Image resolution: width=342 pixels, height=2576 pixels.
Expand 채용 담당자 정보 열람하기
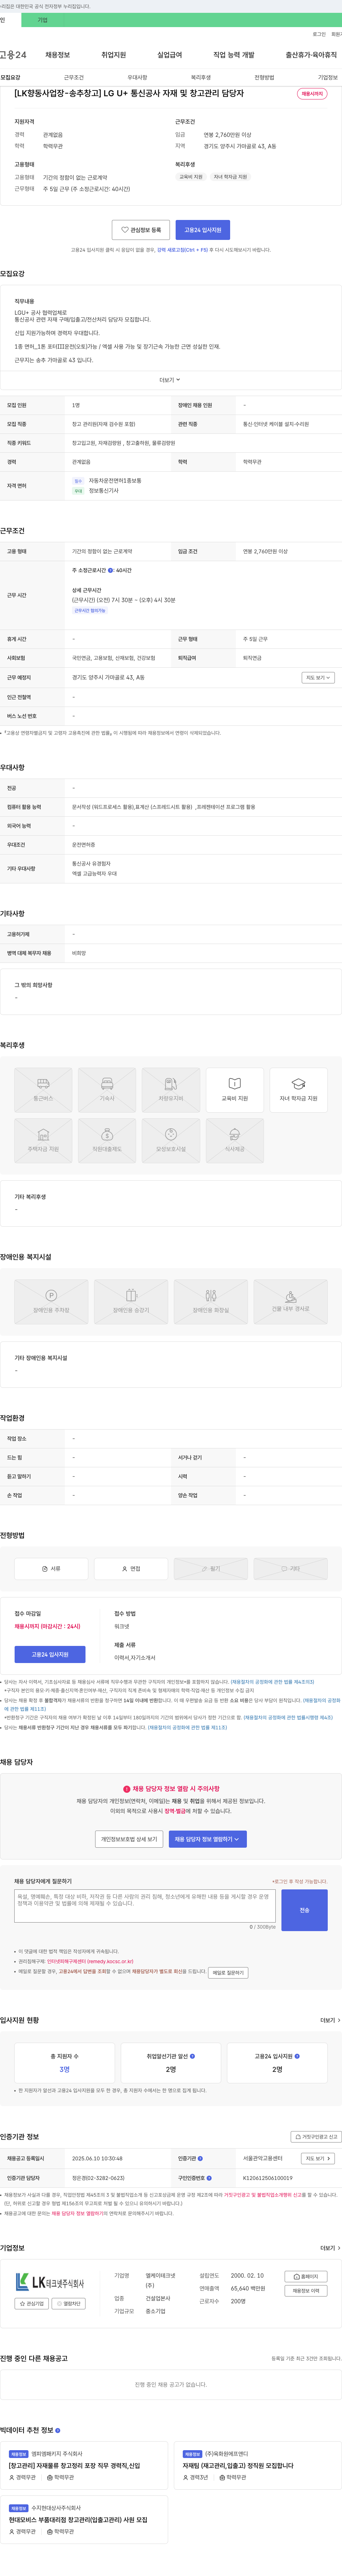(208, 1839)
